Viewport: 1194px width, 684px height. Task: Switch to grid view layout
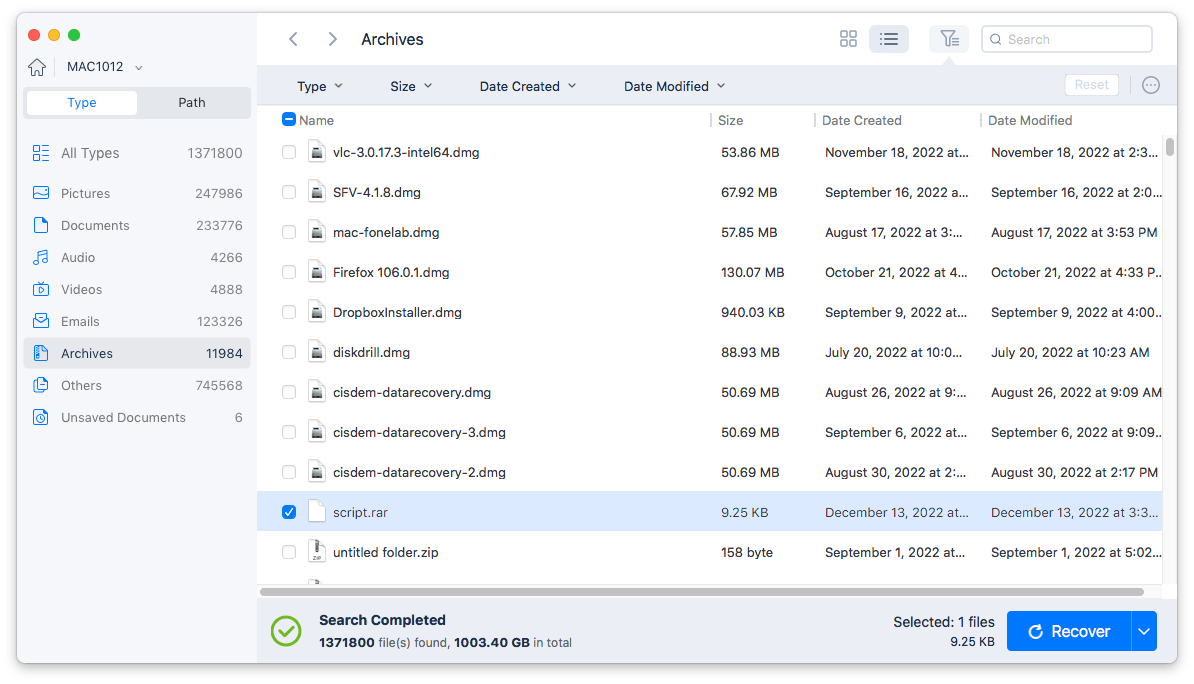coord(848,38)
